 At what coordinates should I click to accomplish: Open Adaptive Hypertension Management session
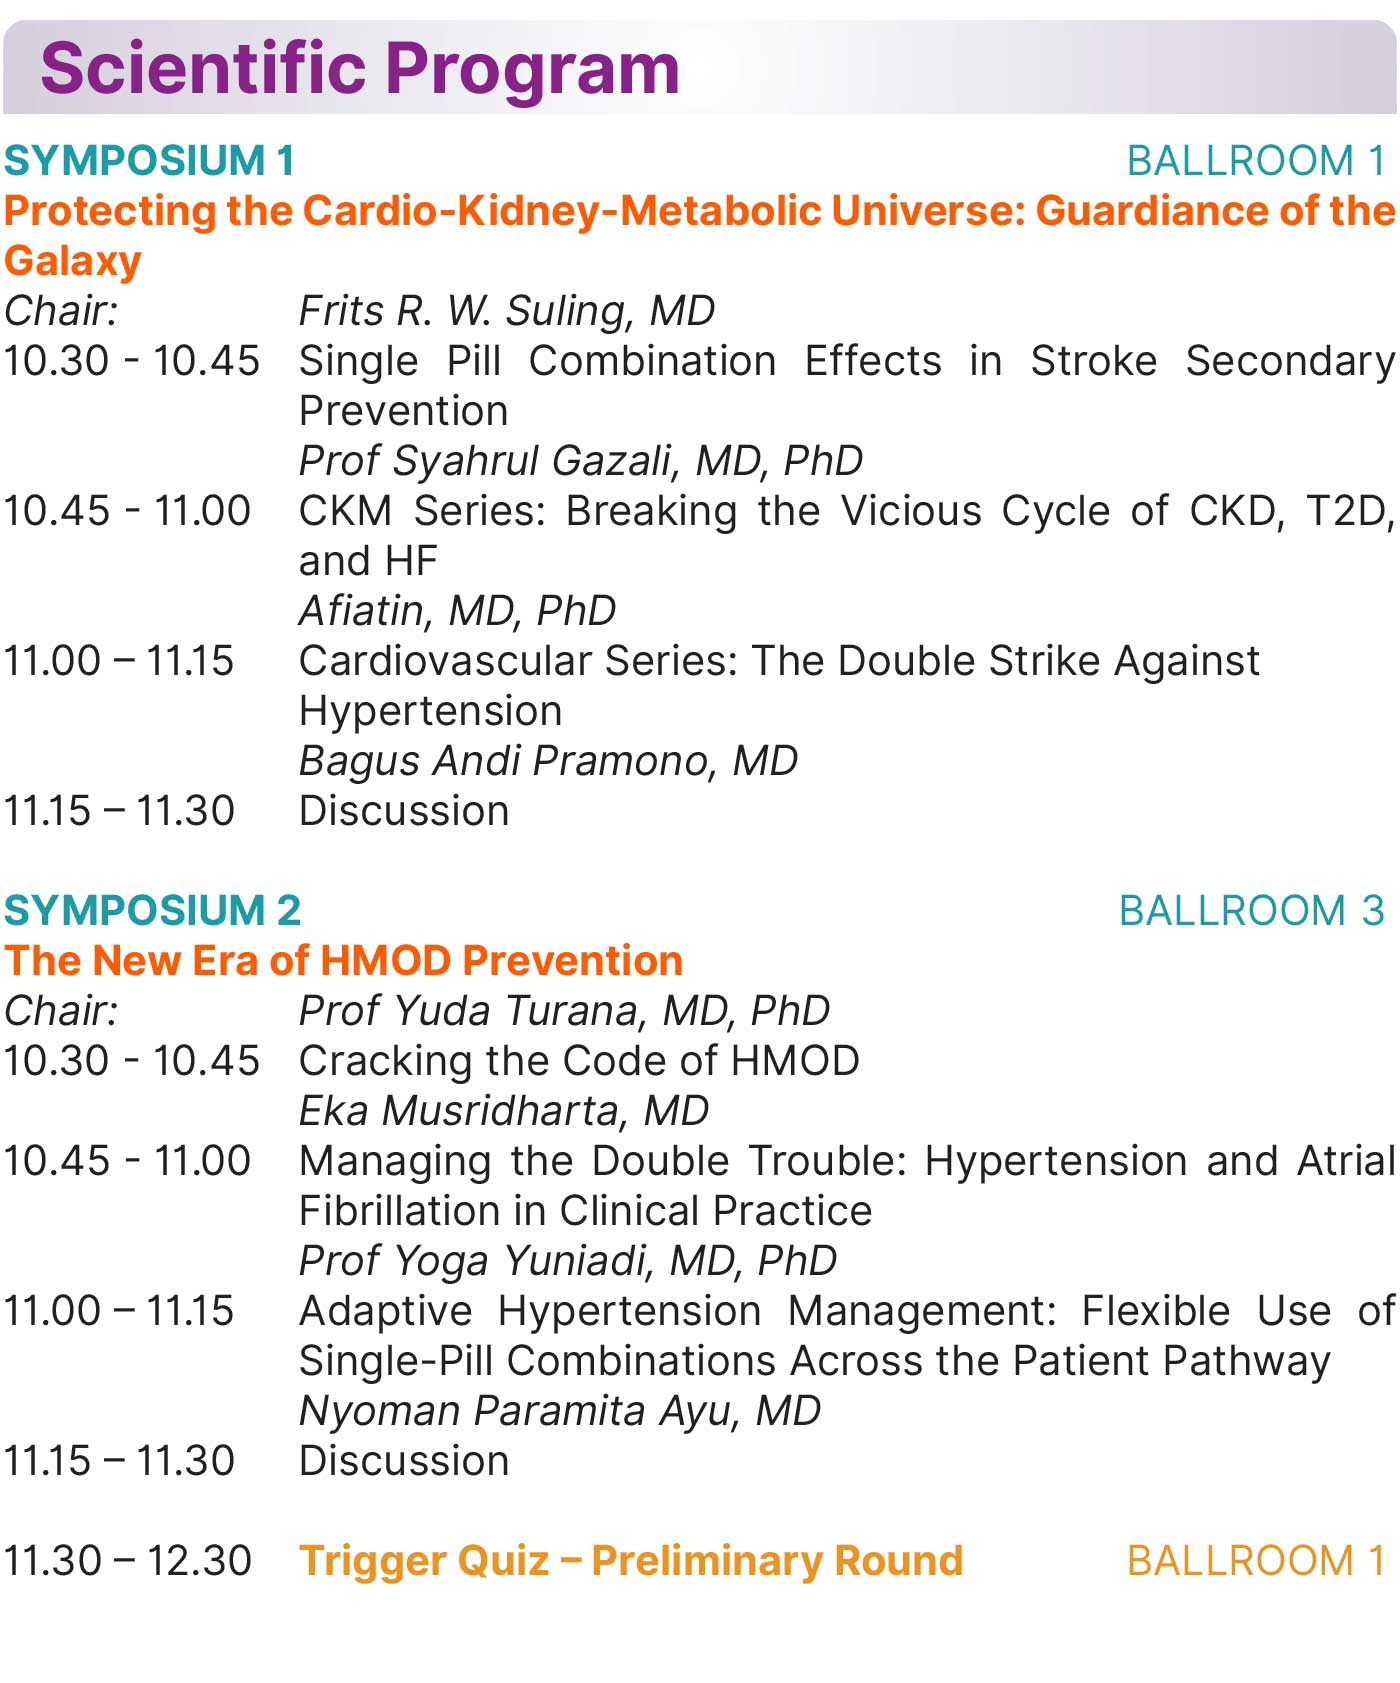846,1312
